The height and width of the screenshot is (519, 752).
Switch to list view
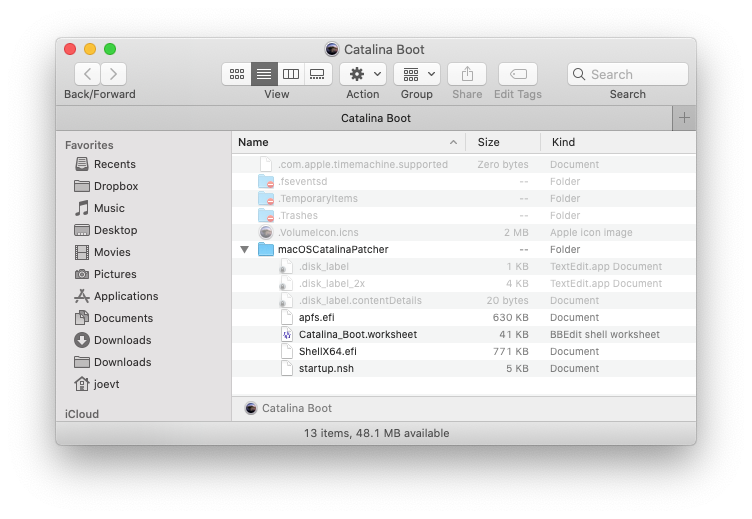coord(264,74)
